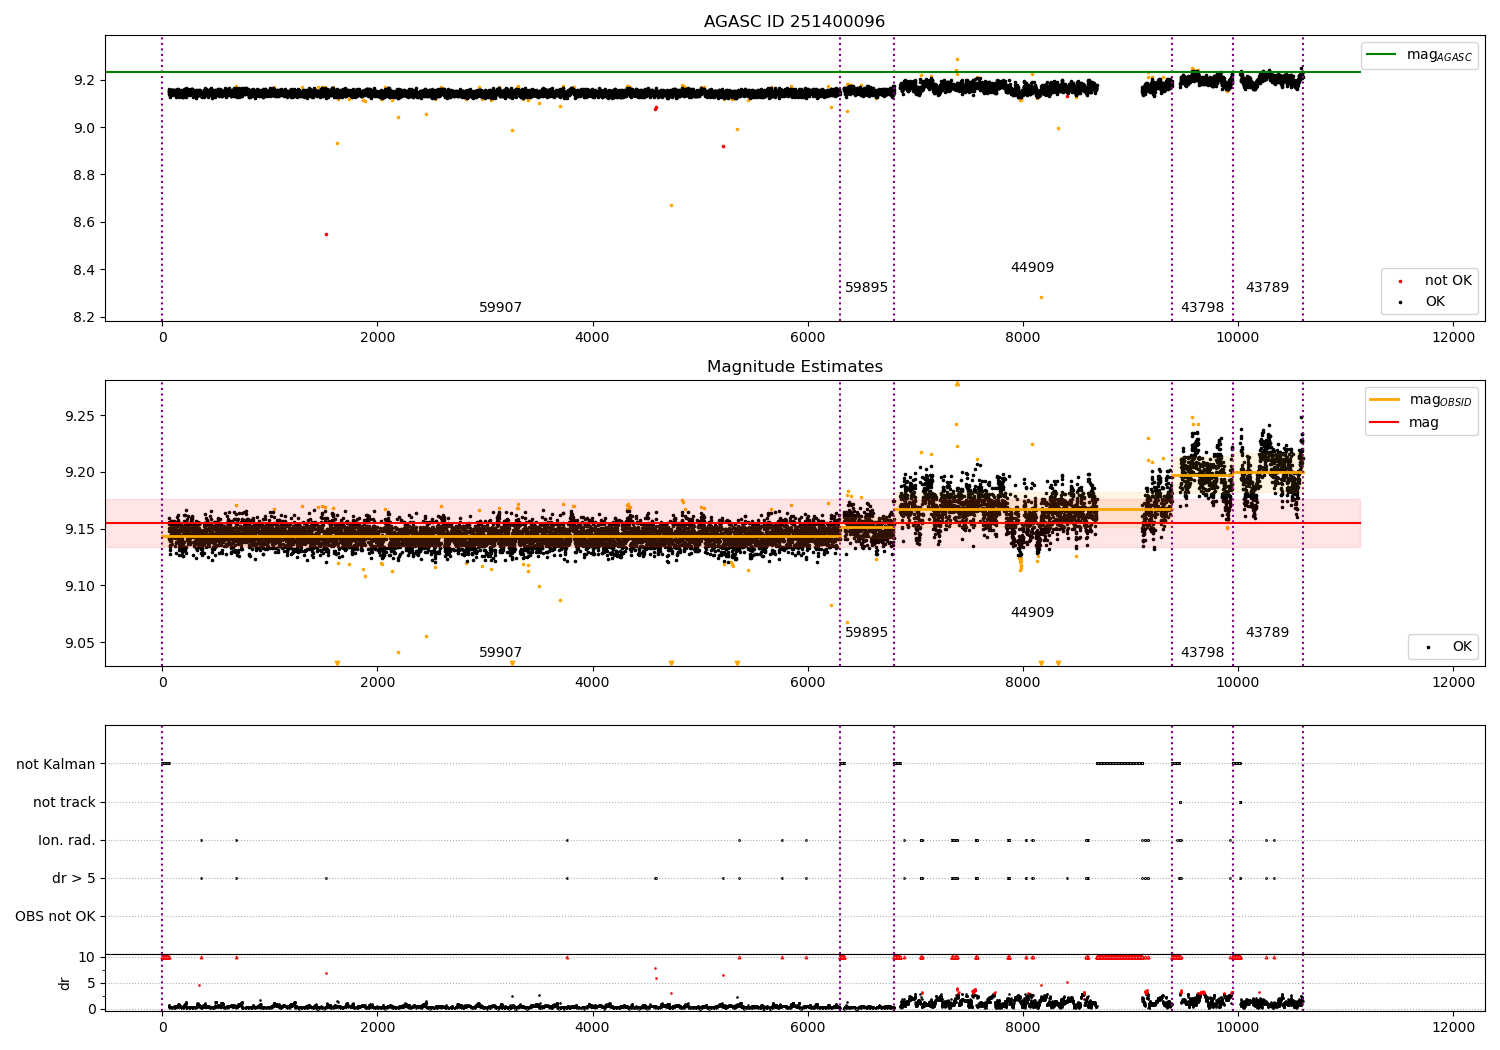Click observation label 43789 in AGASC plot
Image resolution: width=1500 pixels, height=1050 pixels.
point(1267,288)
